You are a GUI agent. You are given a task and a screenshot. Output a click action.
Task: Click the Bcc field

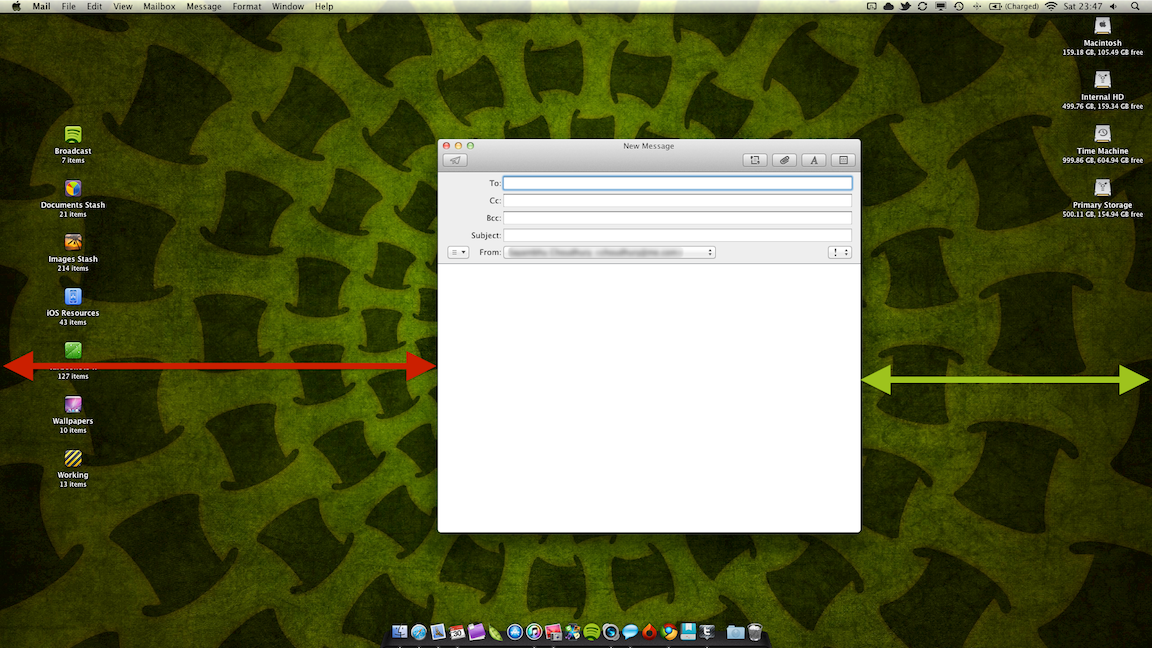(x=677, y=217)
